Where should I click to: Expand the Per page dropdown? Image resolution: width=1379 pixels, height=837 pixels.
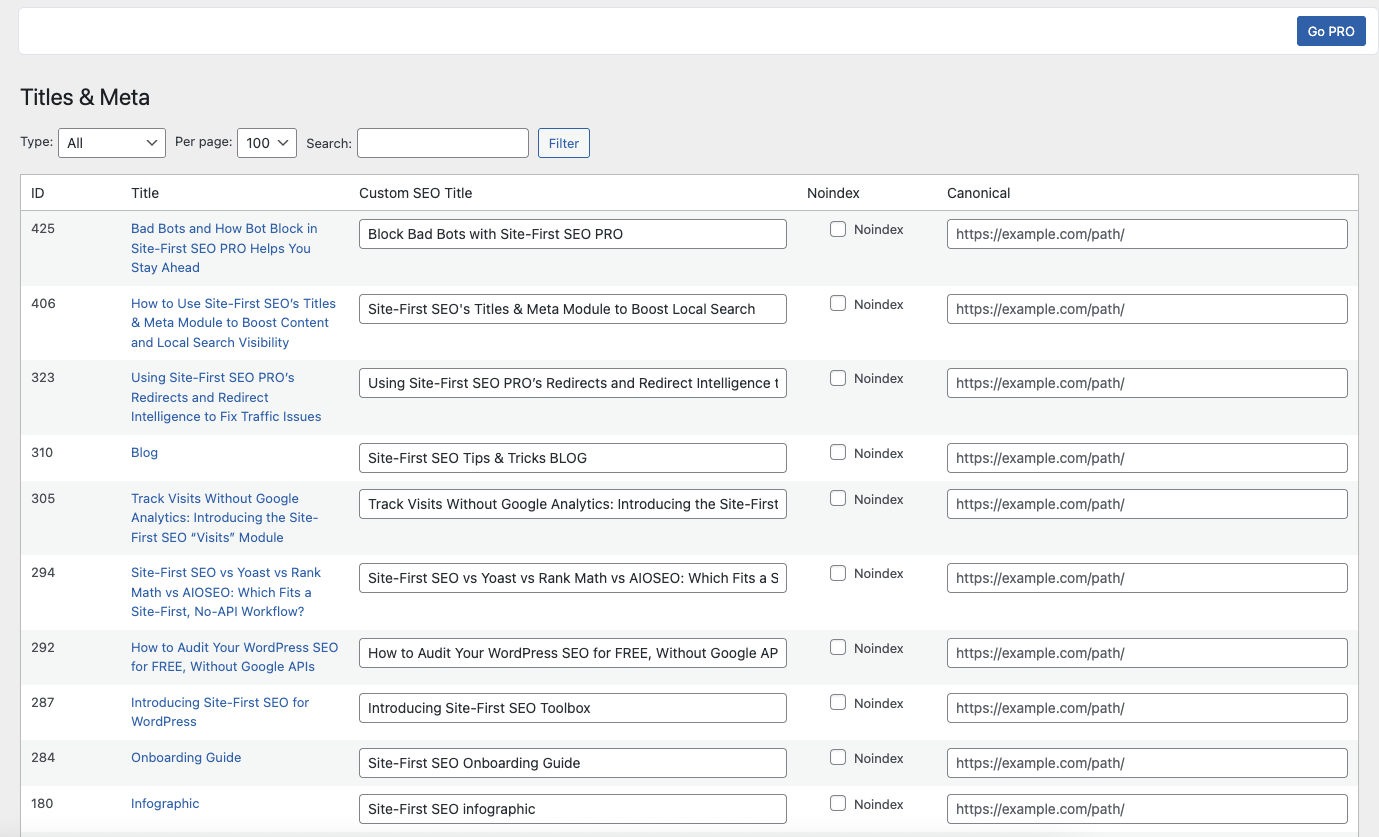tap(266, 143)
